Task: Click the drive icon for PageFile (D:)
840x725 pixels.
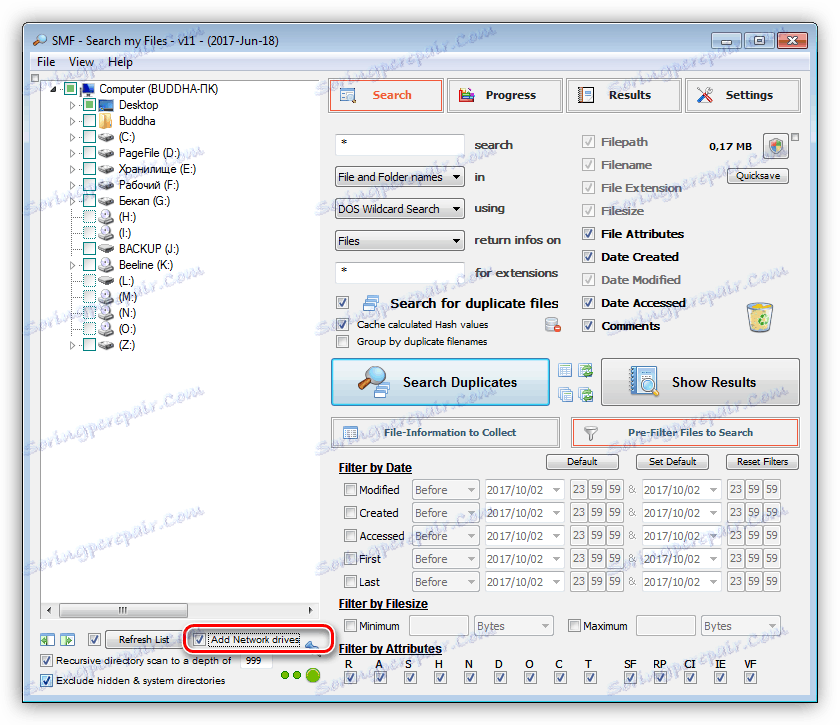Action: point(106,153)
